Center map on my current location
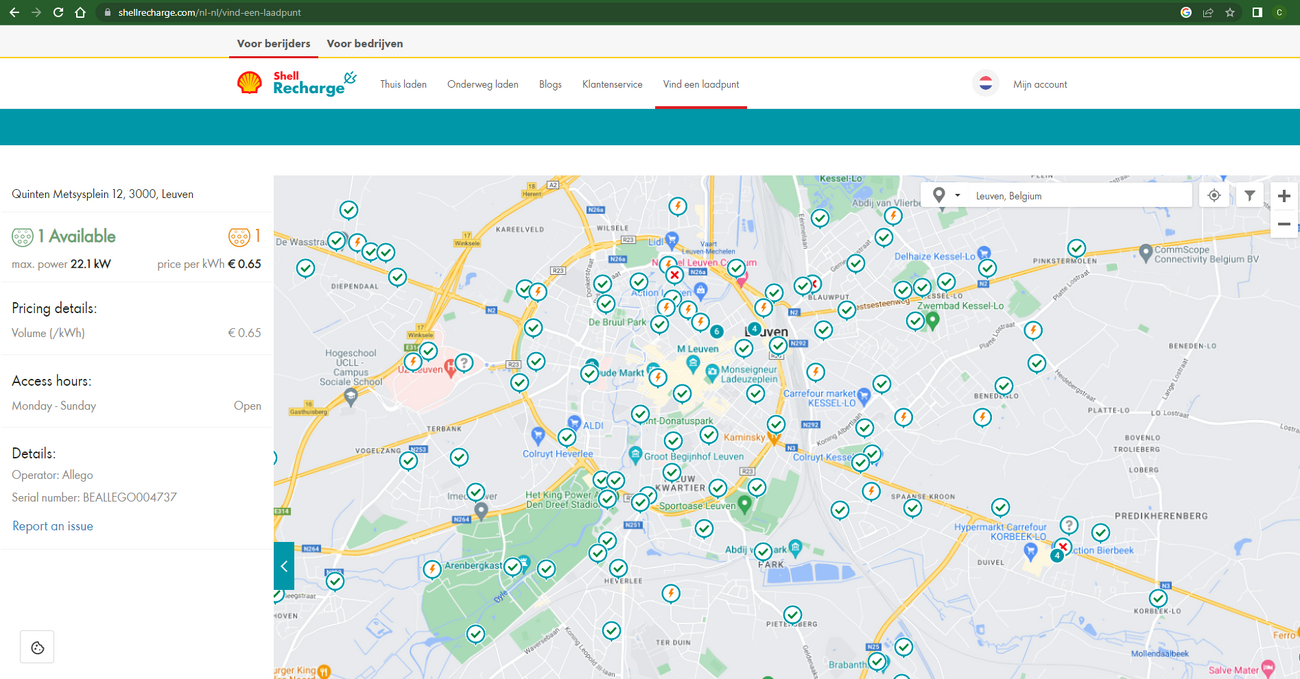1300x679 pixels. (x=1214, y=196)
